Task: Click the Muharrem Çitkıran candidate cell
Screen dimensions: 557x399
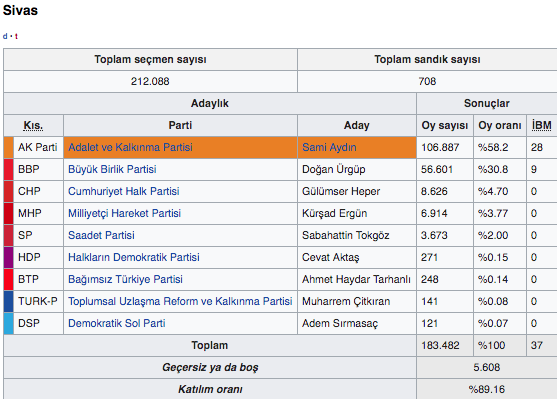Action: tap(357, 302)
